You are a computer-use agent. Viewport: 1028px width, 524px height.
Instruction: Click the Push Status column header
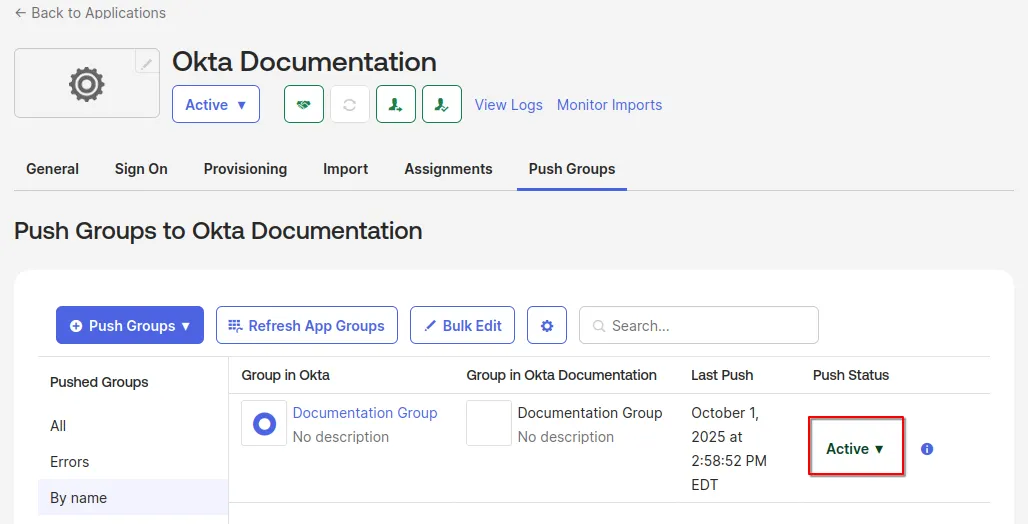pos(851,375)
